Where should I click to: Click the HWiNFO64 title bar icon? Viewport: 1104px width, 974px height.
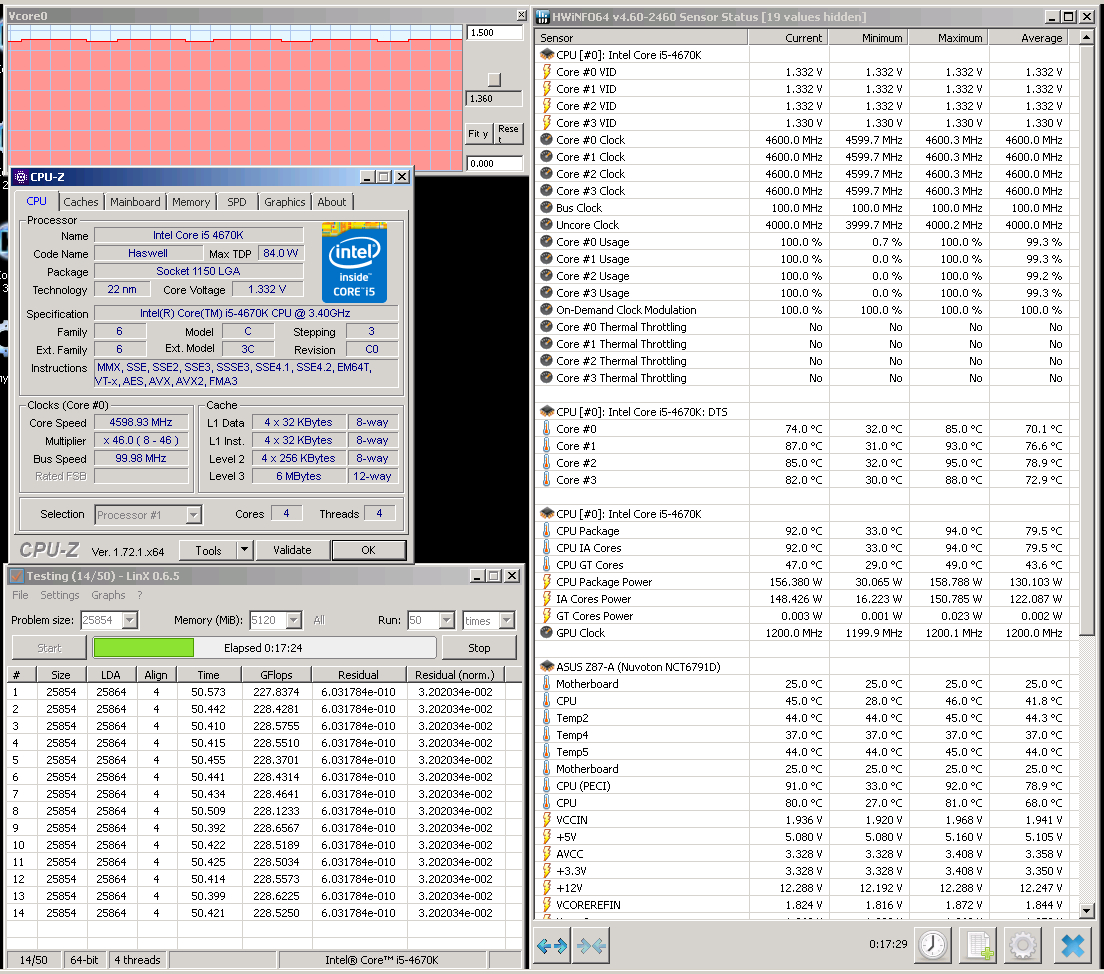tap(543, 16)
